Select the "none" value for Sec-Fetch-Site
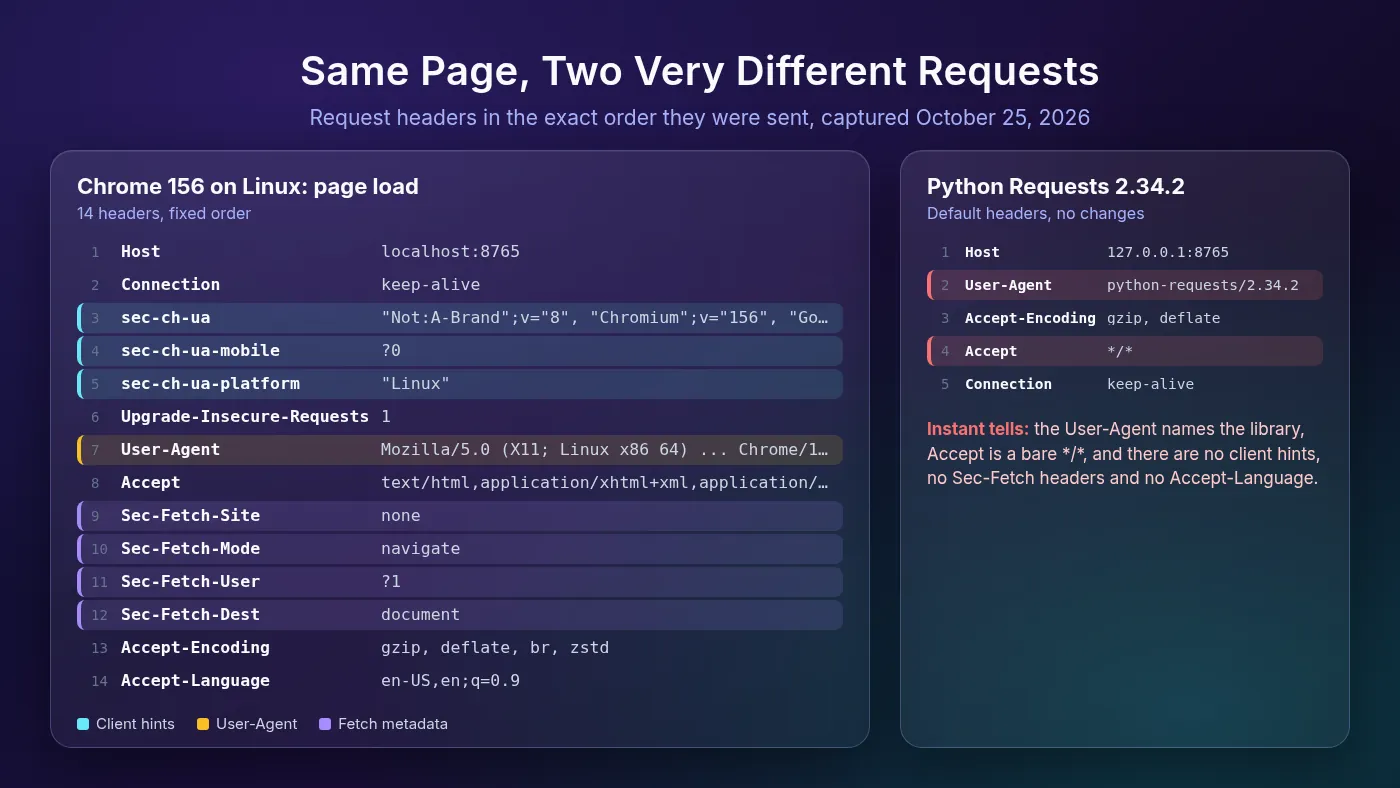Screen dimensions: 1400x788 point(401,516)
